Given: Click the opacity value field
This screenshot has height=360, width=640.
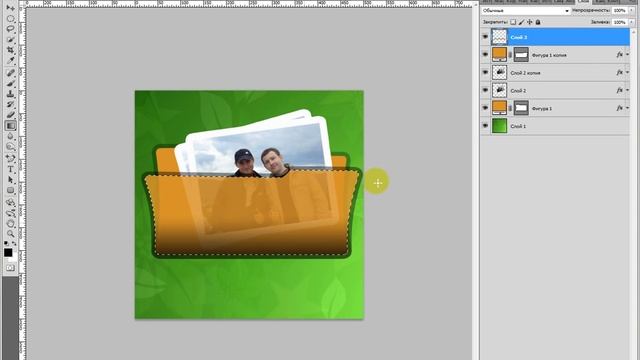Looking at the screenshot, I should (620, 11).
